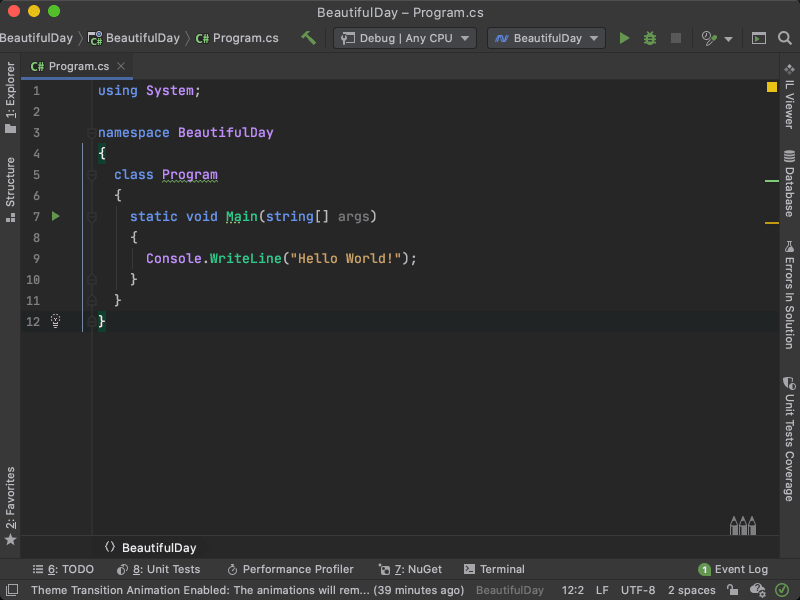Click the BeautifulDay context label in status bar
This screenshot has height=600, width=800.
point(510,590)
